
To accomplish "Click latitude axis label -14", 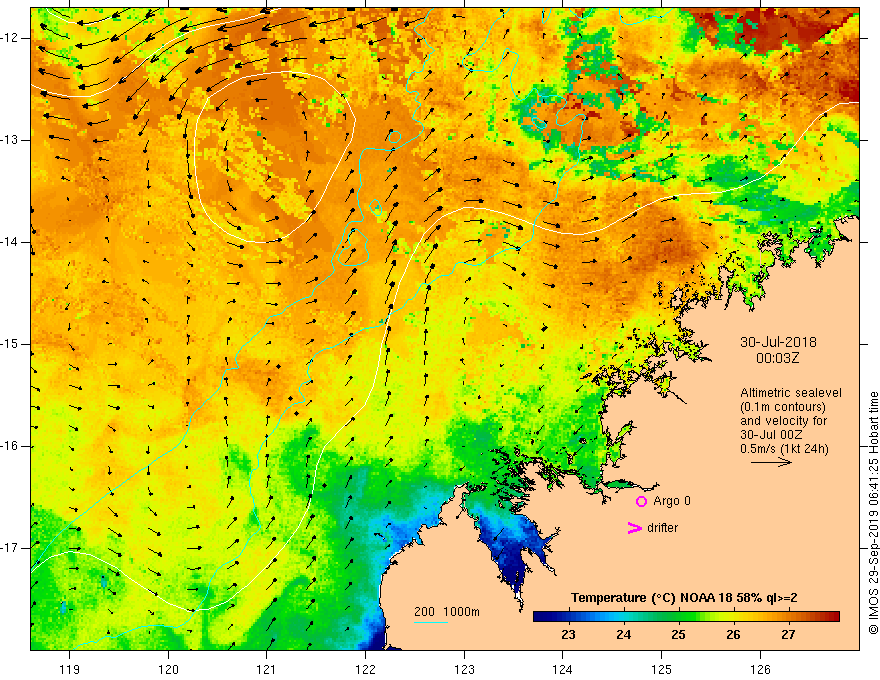I will point(10,242).
